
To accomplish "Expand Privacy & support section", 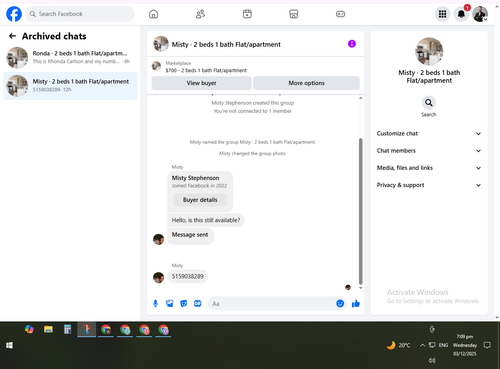I will point(429,185).
